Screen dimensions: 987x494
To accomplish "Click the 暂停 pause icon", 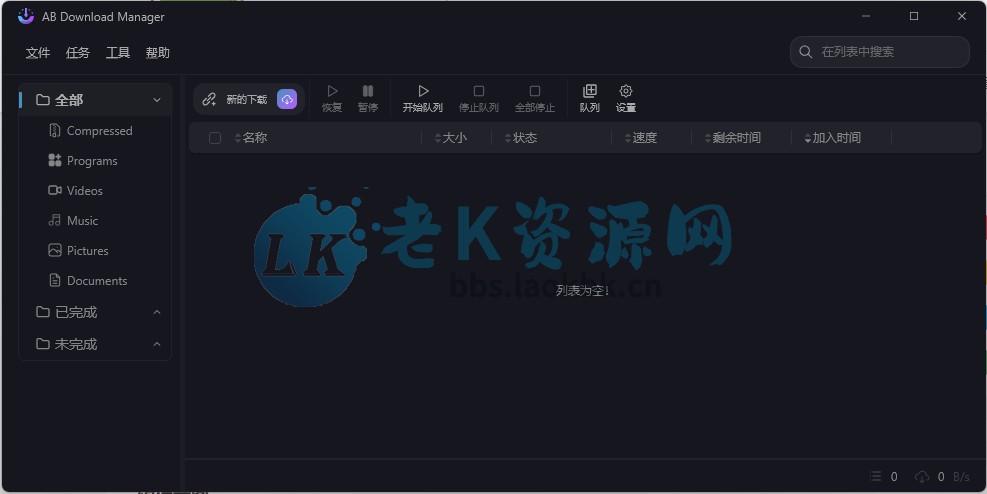I will 368,92.
